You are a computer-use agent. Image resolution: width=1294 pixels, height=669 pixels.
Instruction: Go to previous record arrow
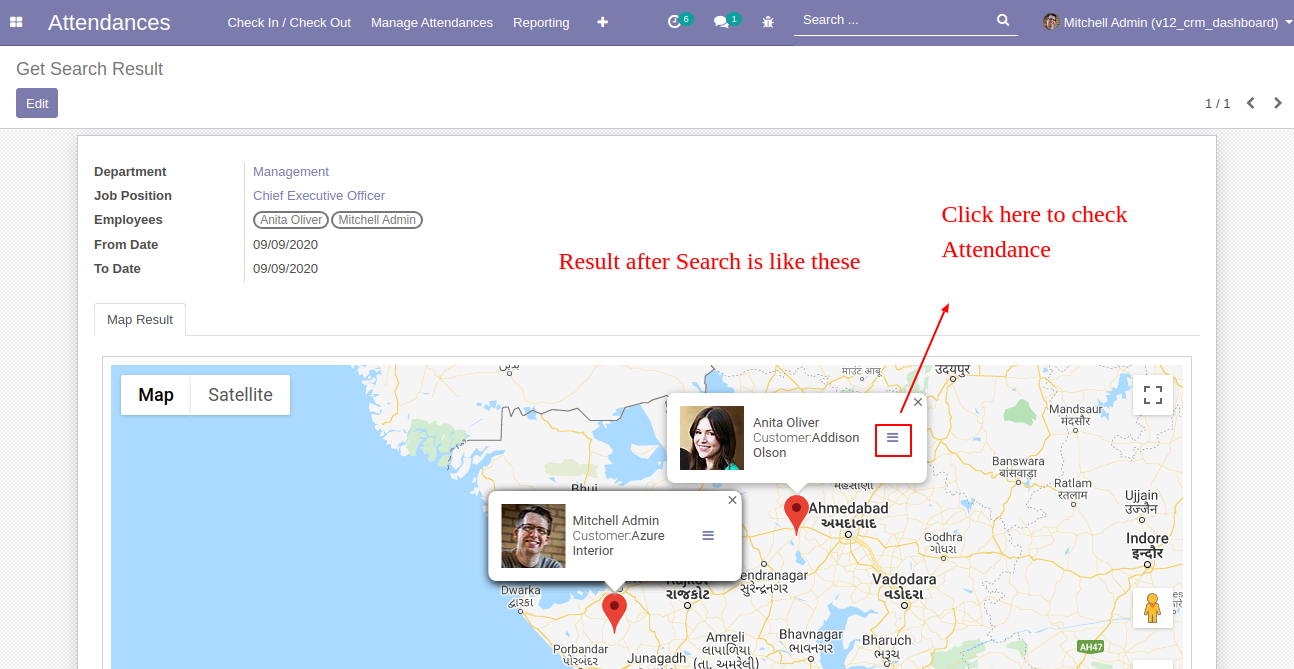(x=1250, y=103)
